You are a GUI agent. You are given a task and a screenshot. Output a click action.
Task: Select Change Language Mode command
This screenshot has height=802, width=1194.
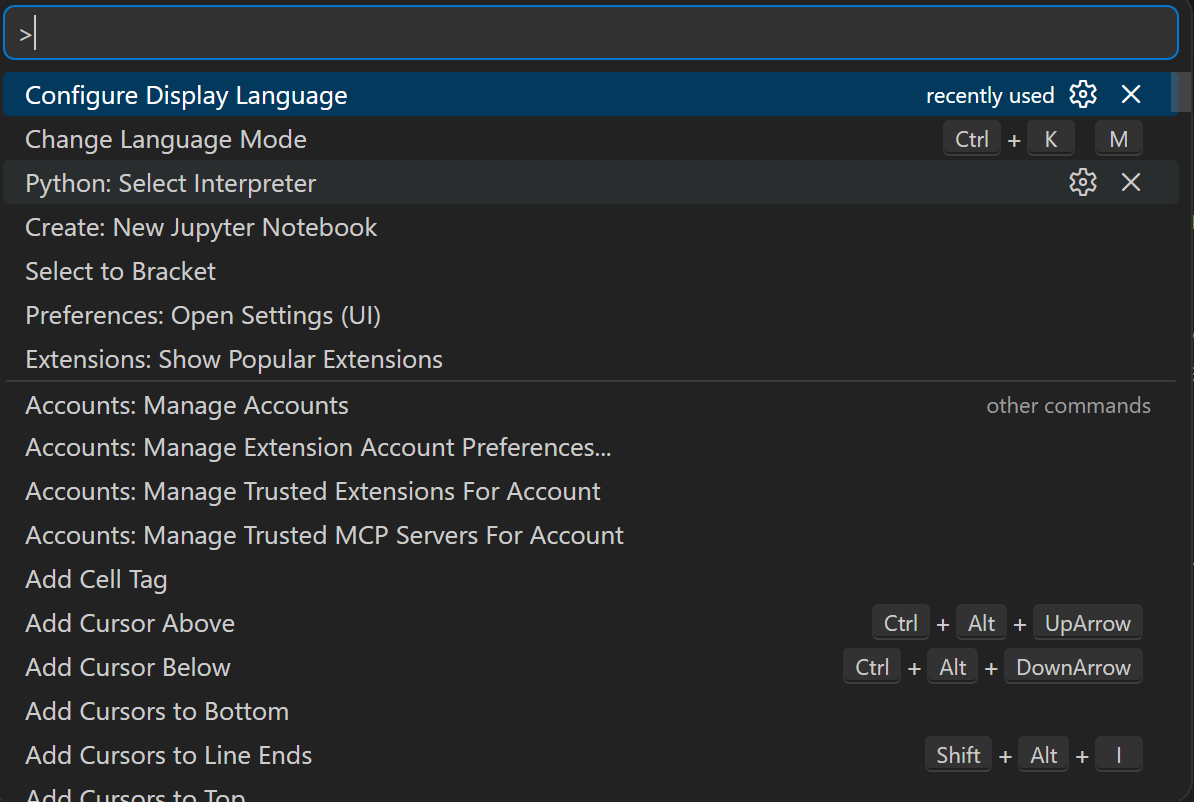(x=591, y=139)
